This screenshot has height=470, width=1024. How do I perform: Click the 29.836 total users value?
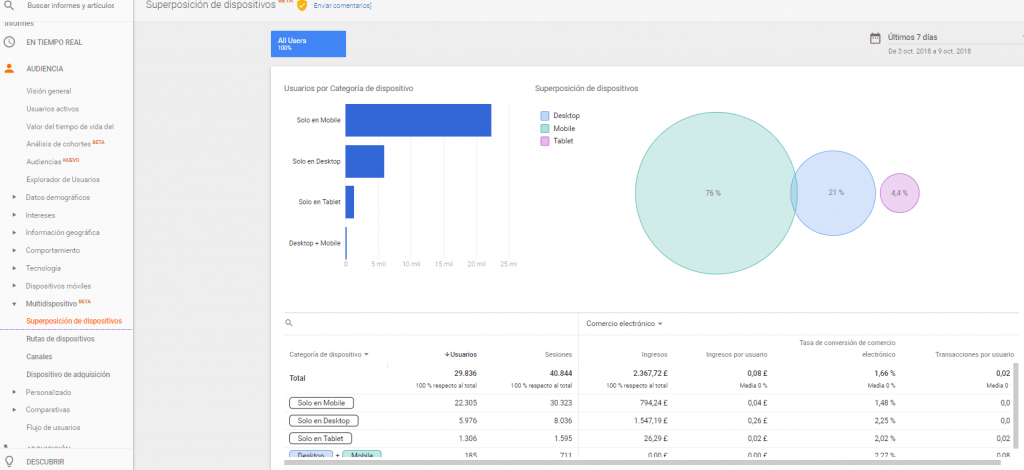coord(466,373)
